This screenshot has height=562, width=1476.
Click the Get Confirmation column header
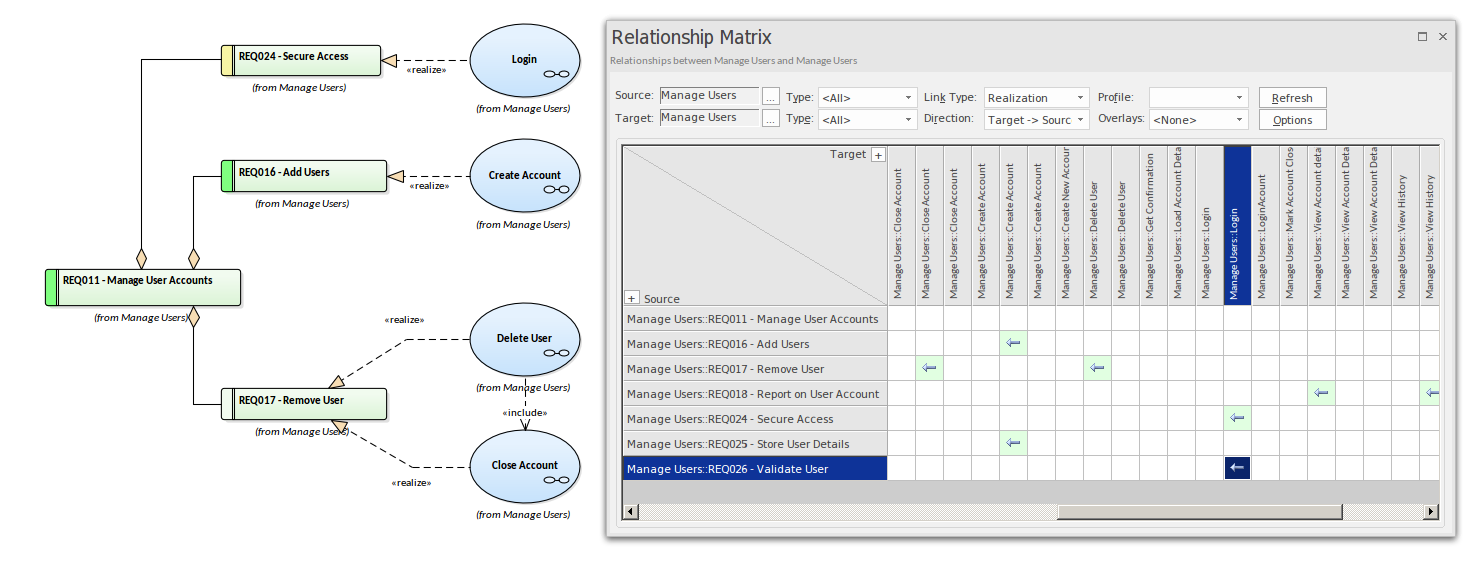tap(1153, 225)
